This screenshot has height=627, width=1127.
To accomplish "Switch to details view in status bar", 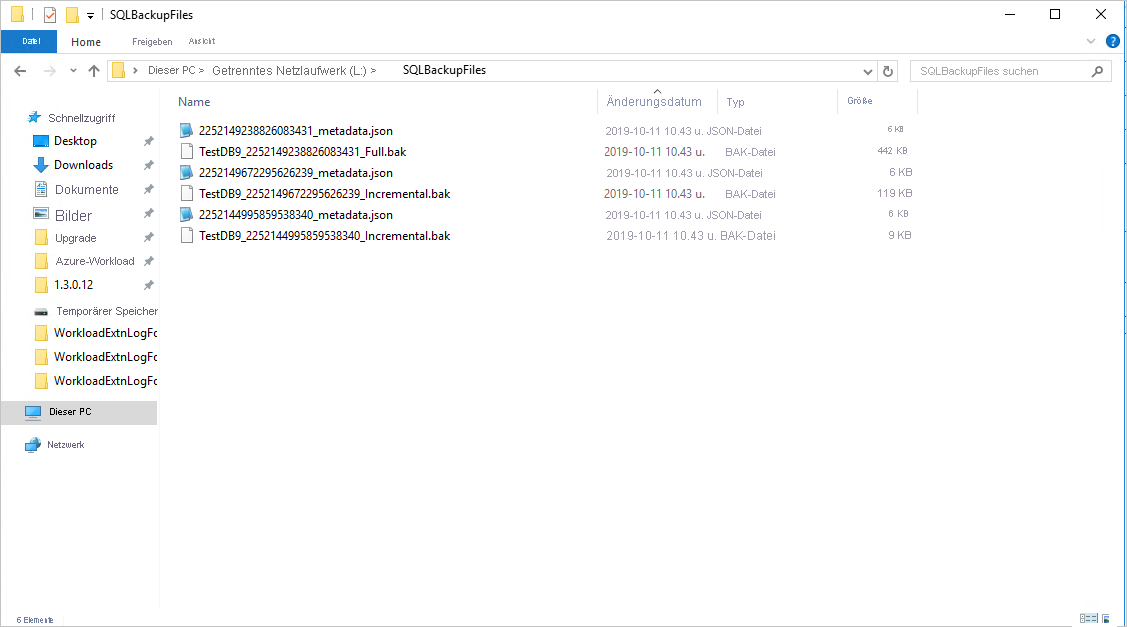I will point(1088,618).
